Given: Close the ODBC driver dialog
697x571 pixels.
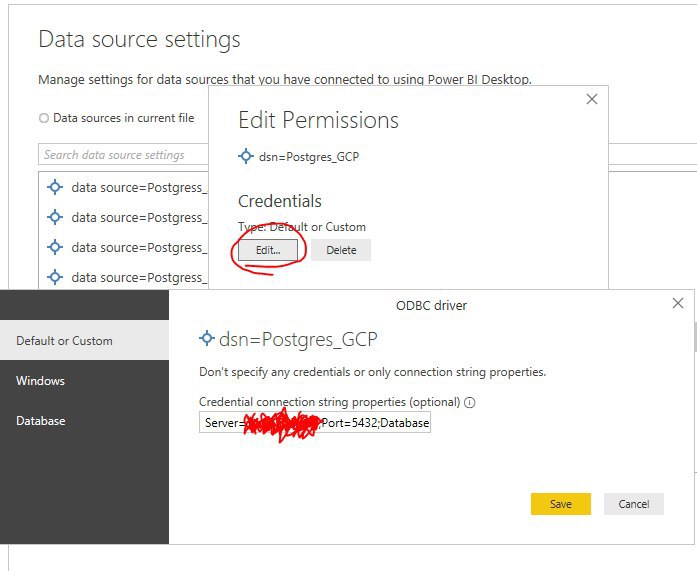Looking at the screenshot, I should (677, 303).
